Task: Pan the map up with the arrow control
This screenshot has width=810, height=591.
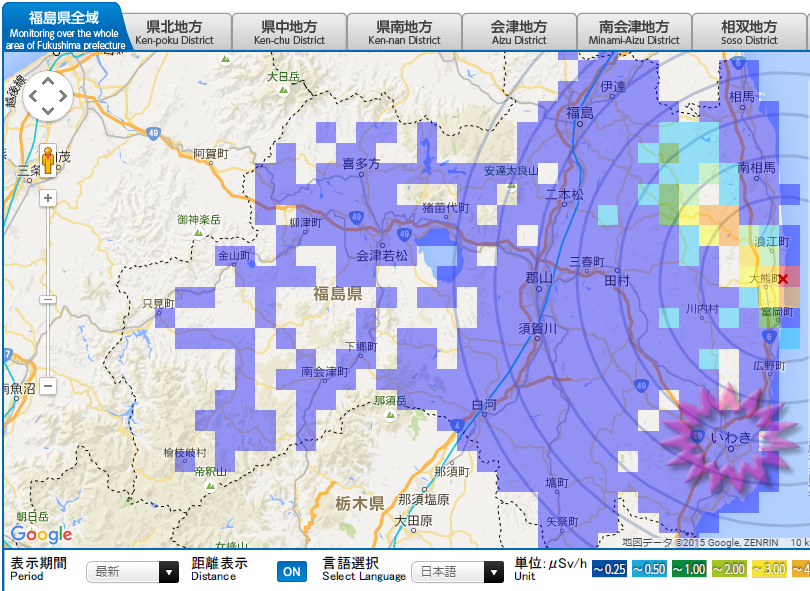Action: click(x=48, y=82)
